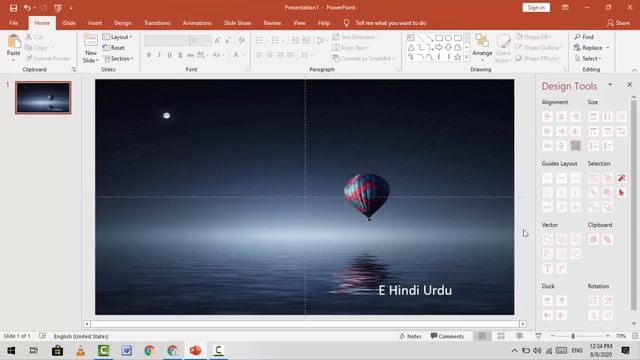Screen dimensions: 640x360
Task: Open VLC media player from taskbar
Action: 81,350
